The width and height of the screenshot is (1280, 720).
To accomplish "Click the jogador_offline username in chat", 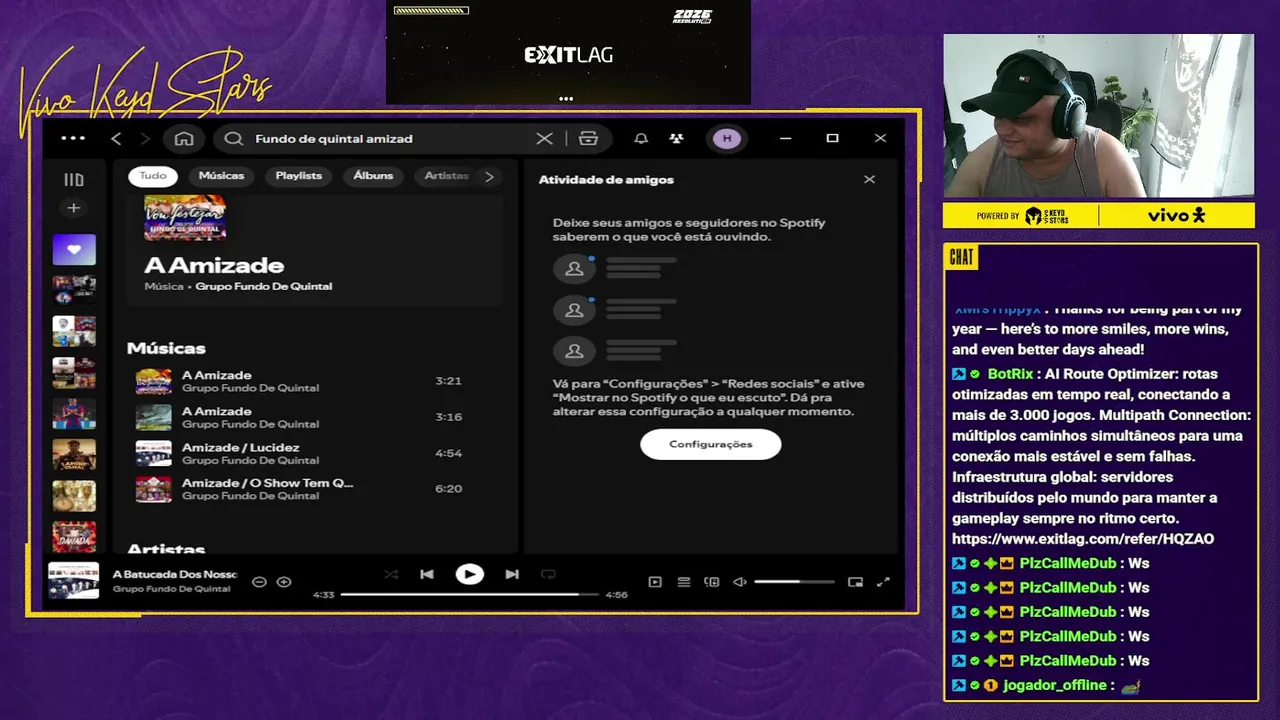I will point(1054,685).
